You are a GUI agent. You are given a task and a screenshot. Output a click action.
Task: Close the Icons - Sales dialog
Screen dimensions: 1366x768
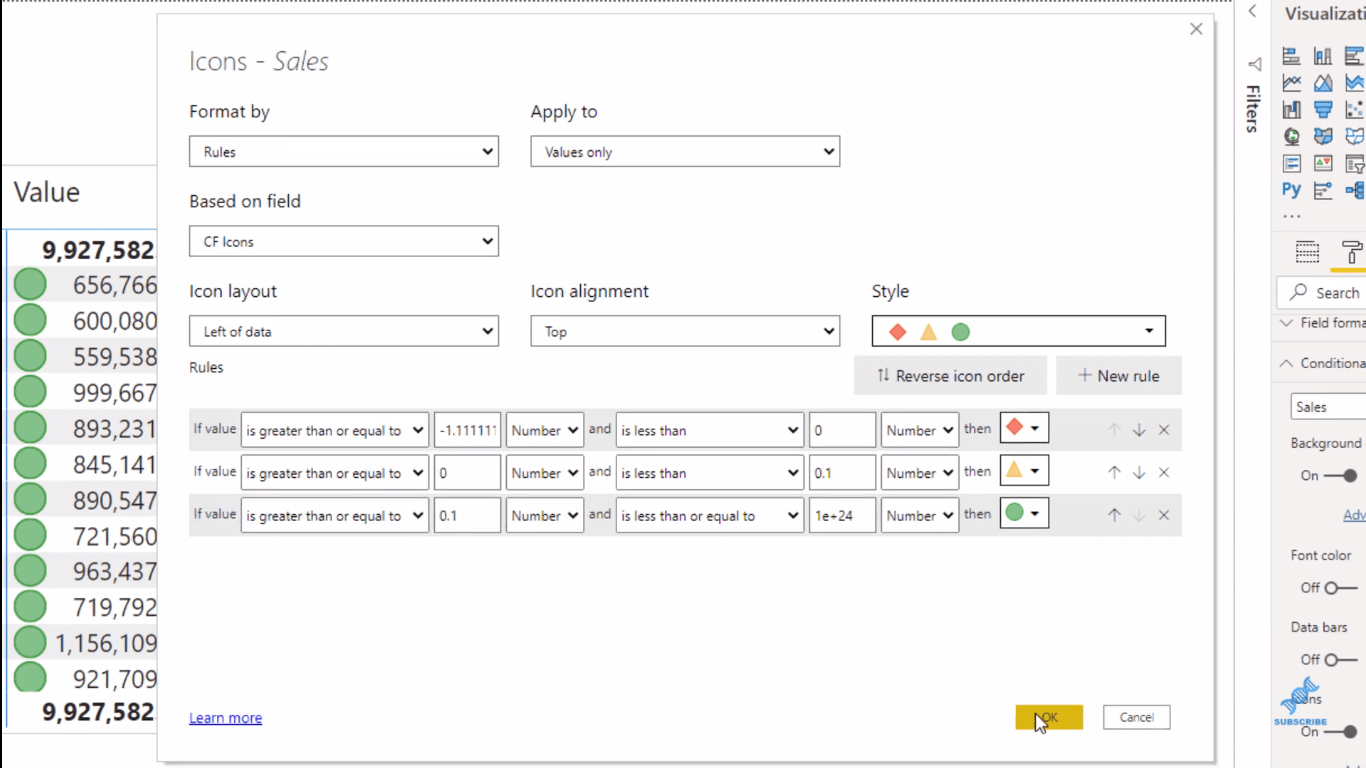(1196, 29)
